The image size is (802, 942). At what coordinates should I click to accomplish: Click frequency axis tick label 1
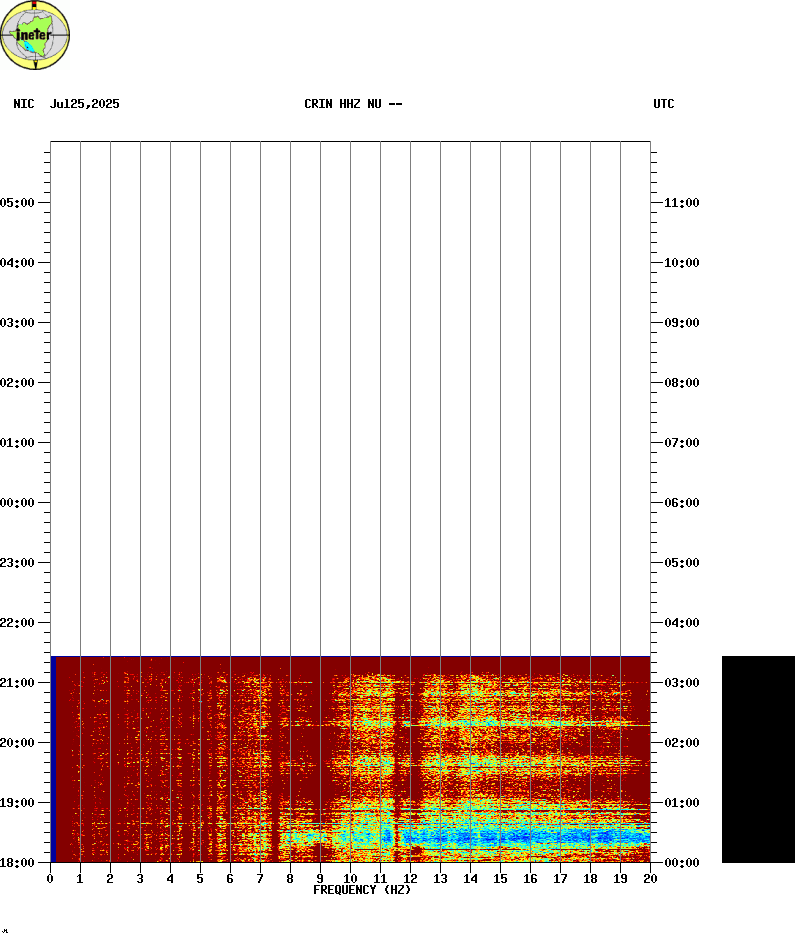pyautogui.click(x=80, y=879)
